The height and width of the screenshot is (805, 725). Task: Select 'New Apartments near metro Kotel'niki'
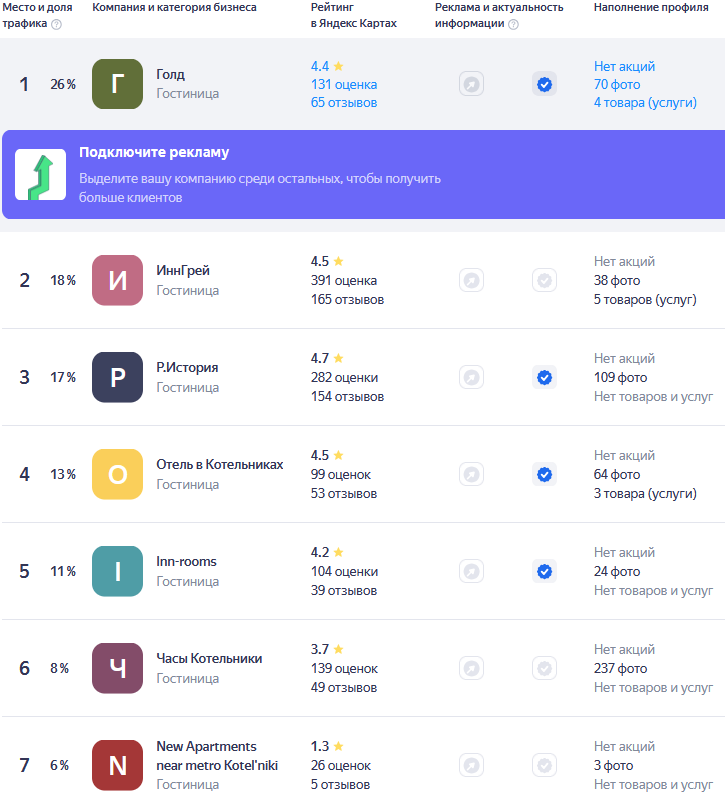coord(217,756)
